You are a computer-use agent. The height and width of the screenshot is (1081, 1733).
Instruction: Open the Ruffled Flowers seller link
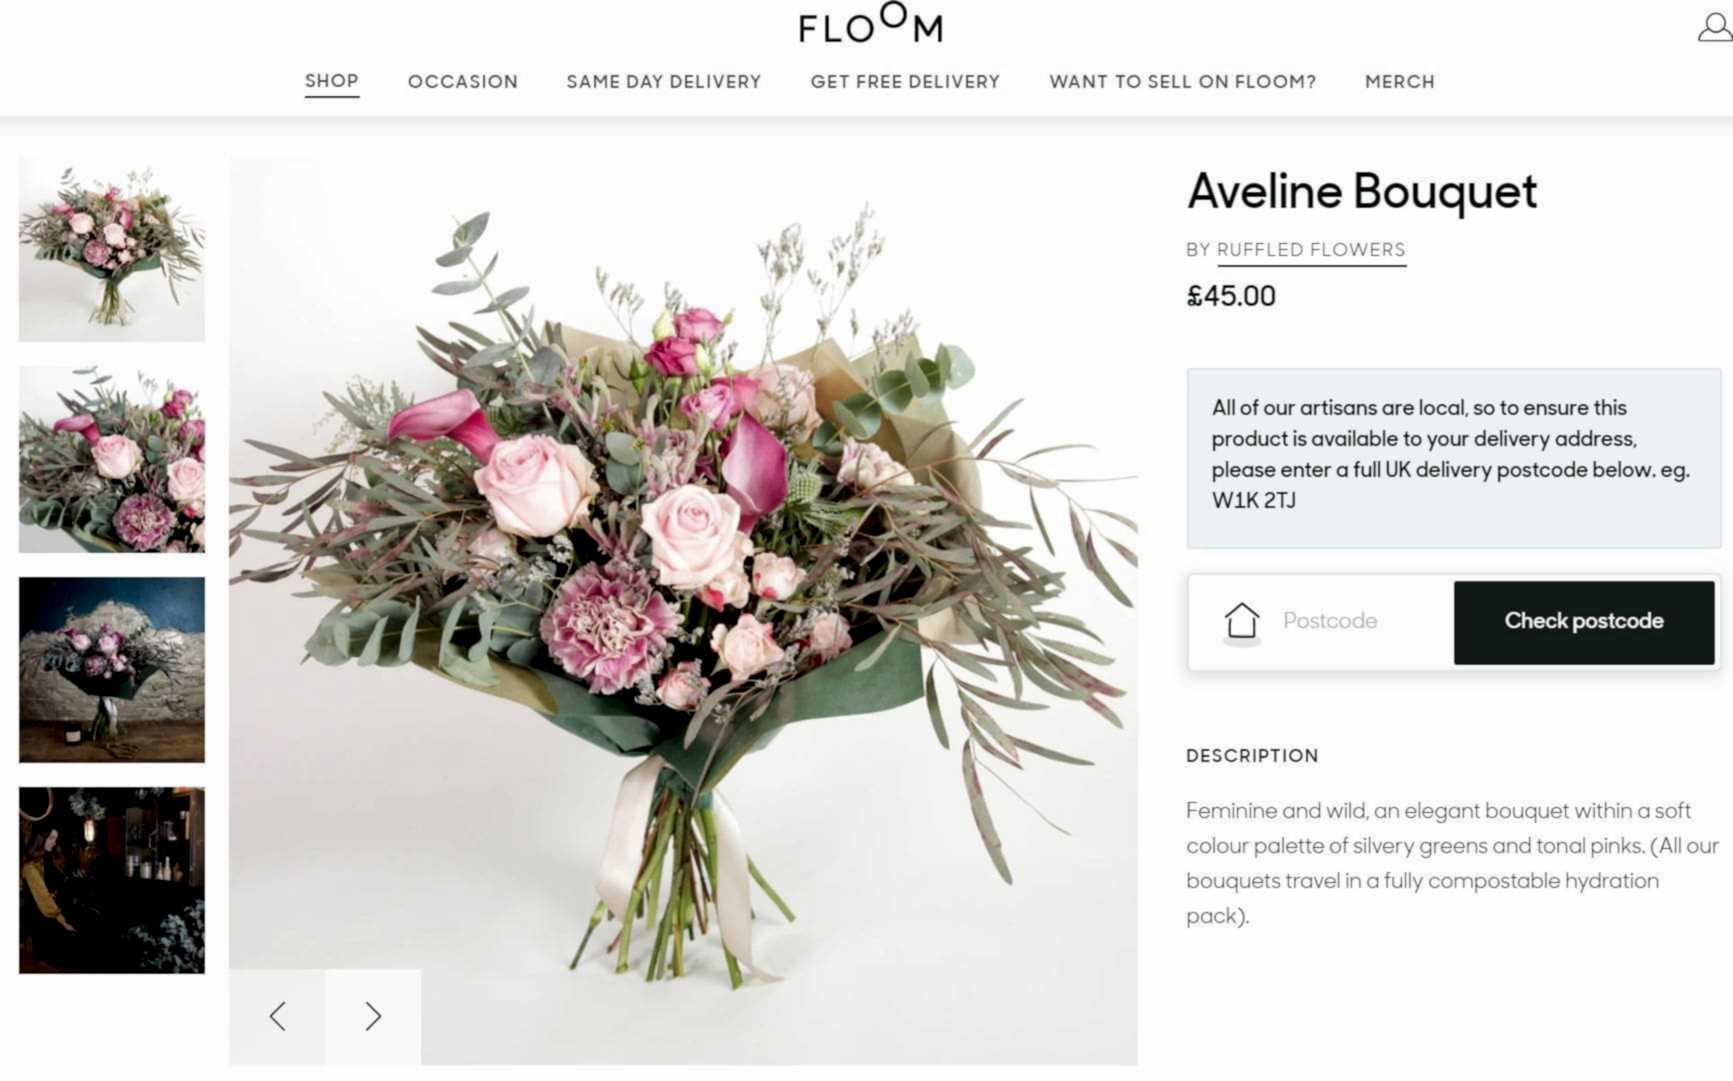[1311, 250]
